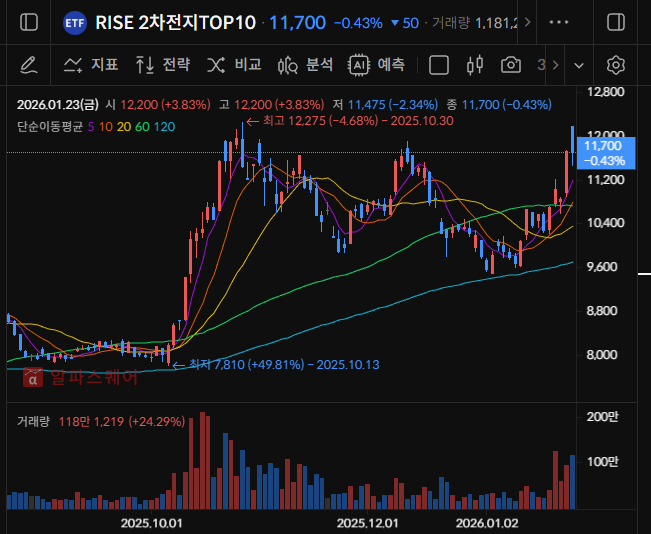Expand the header info with right chevron
The width and height of the screenshot is (651, 534).
click(x=527, y=22)
